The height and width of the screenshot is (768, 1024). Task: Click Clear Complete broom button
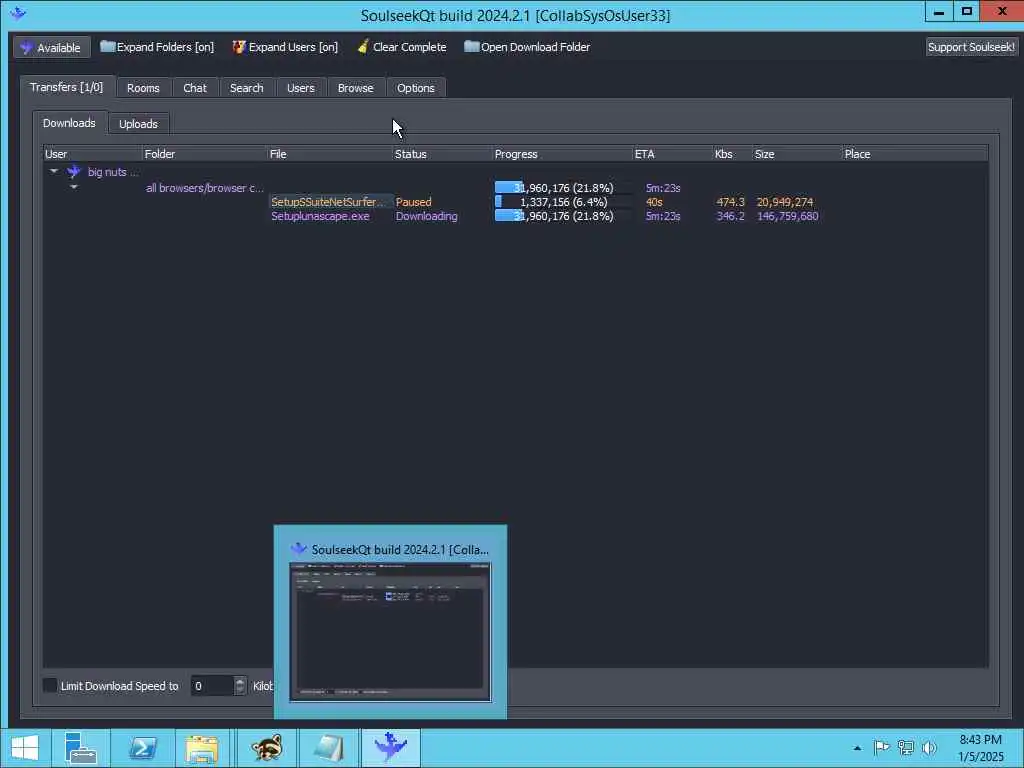click(402, 47)
